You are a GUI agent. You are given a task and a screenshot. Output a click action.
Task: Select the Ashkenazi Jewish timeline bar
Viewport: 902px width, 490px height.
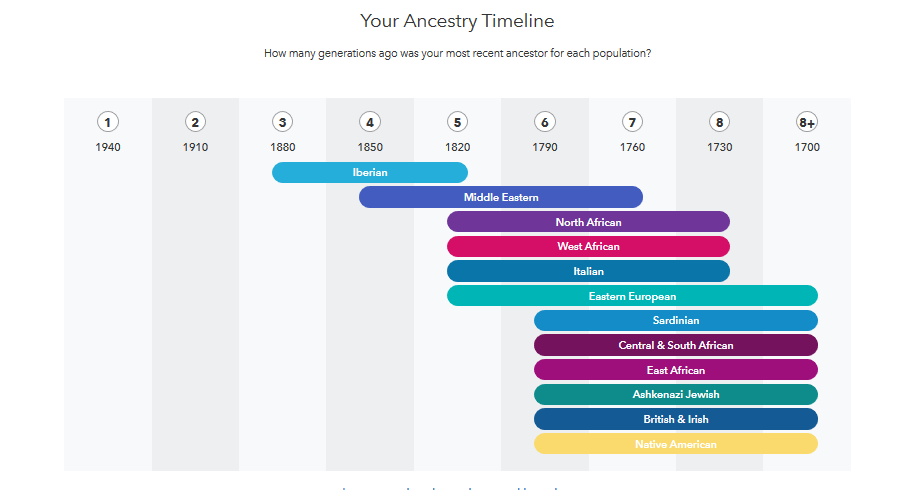676,394
